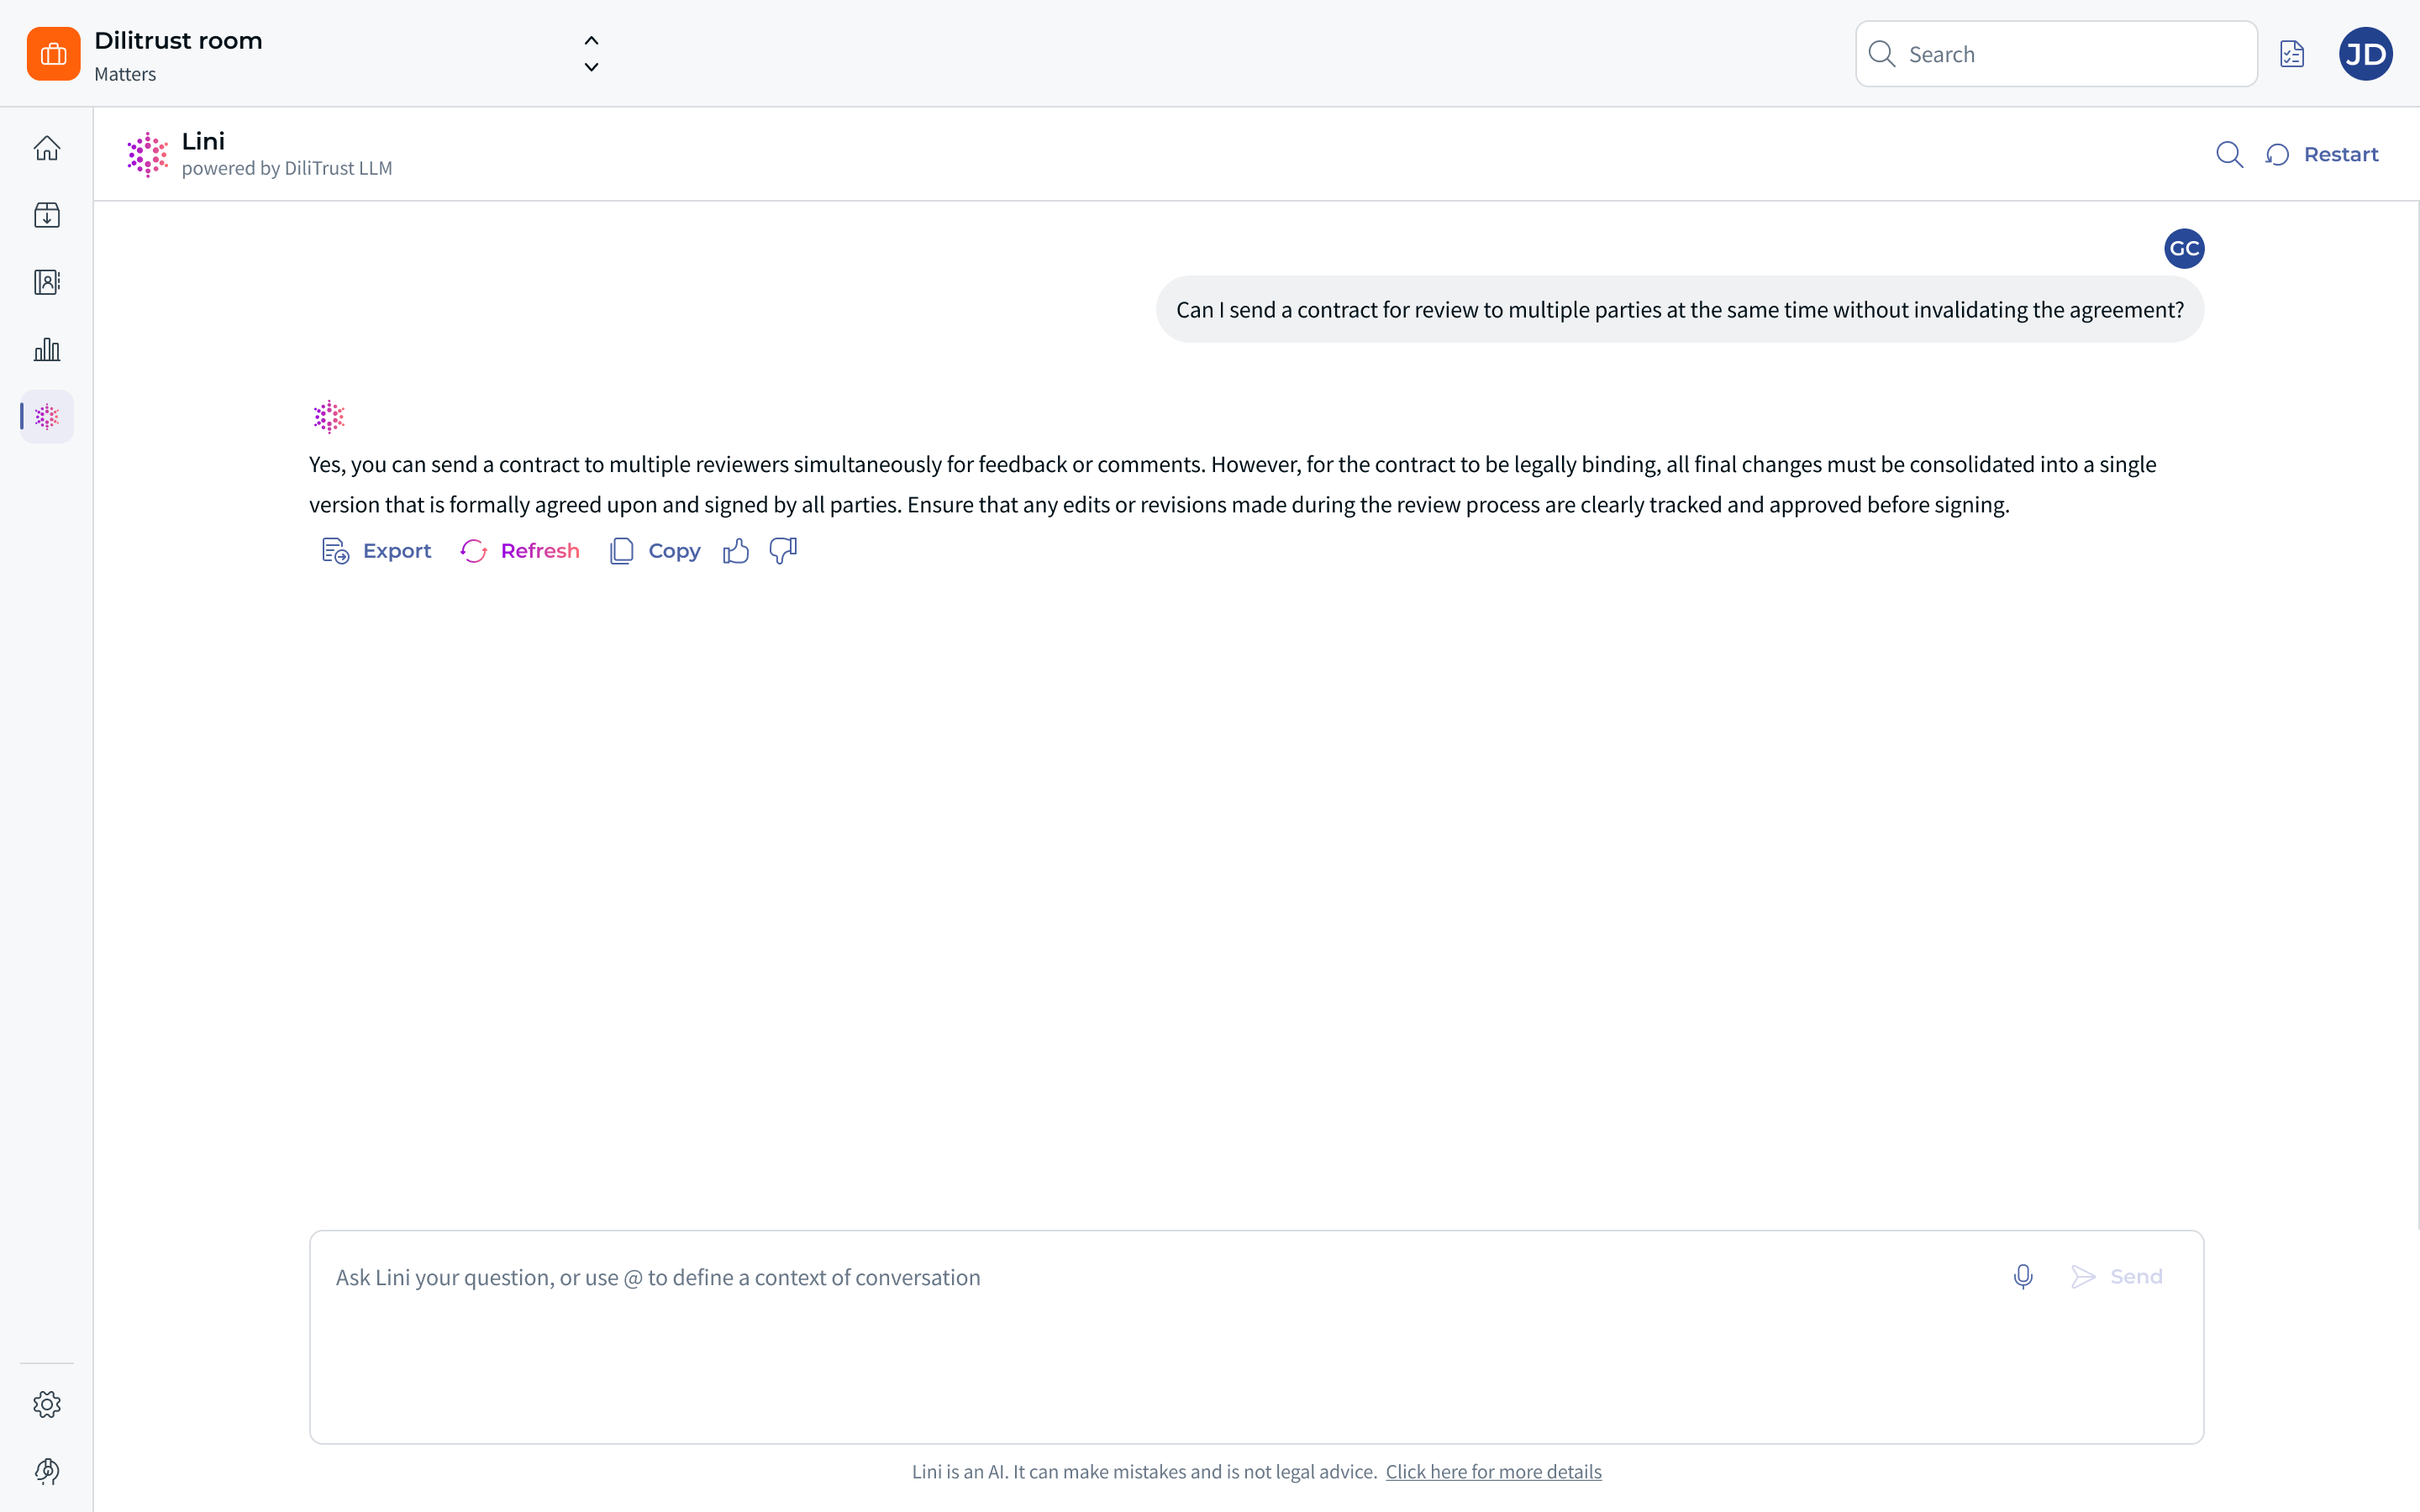Open the bar chart analytics sidebar icon
This screenshot has height=1512, width=2420.
click(x=47, y=349)
